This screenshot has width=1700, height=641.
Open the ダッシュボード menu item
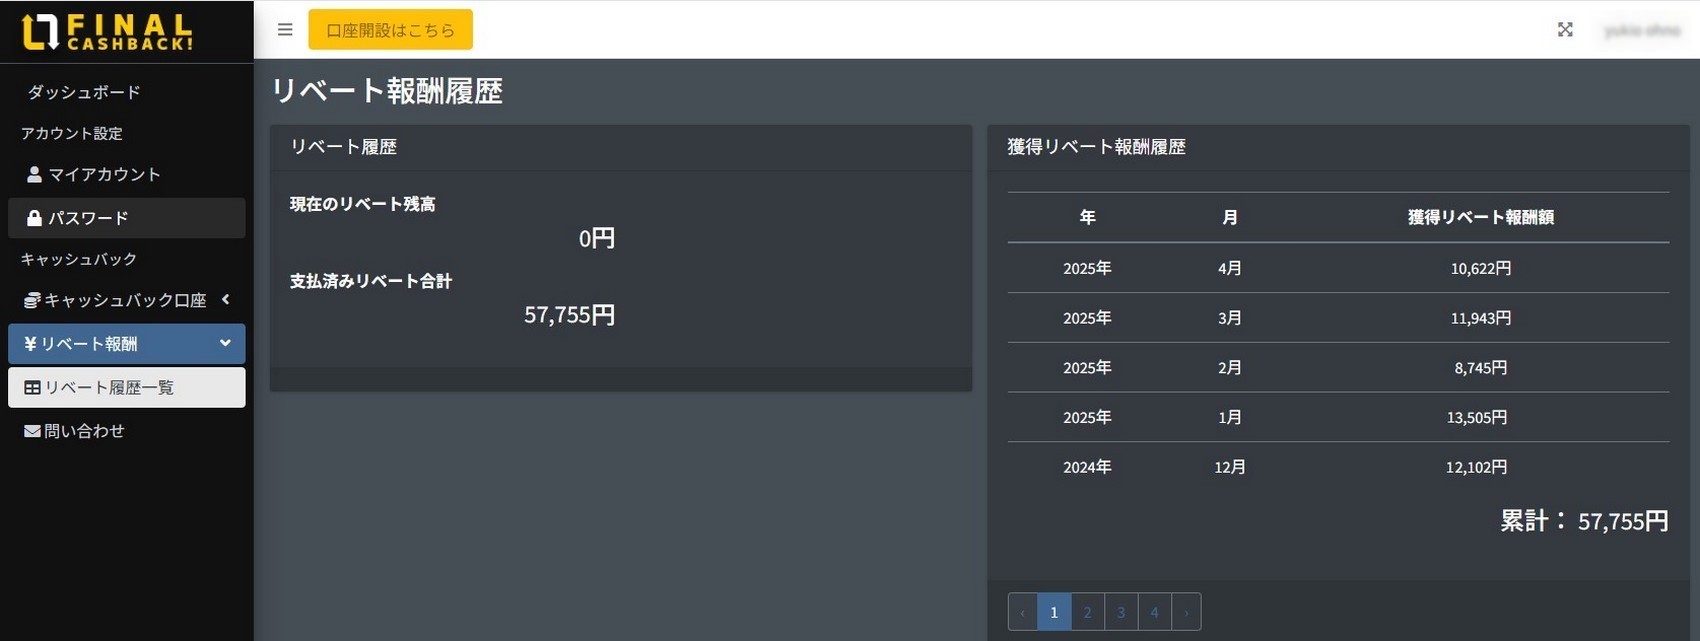(84, 92)
